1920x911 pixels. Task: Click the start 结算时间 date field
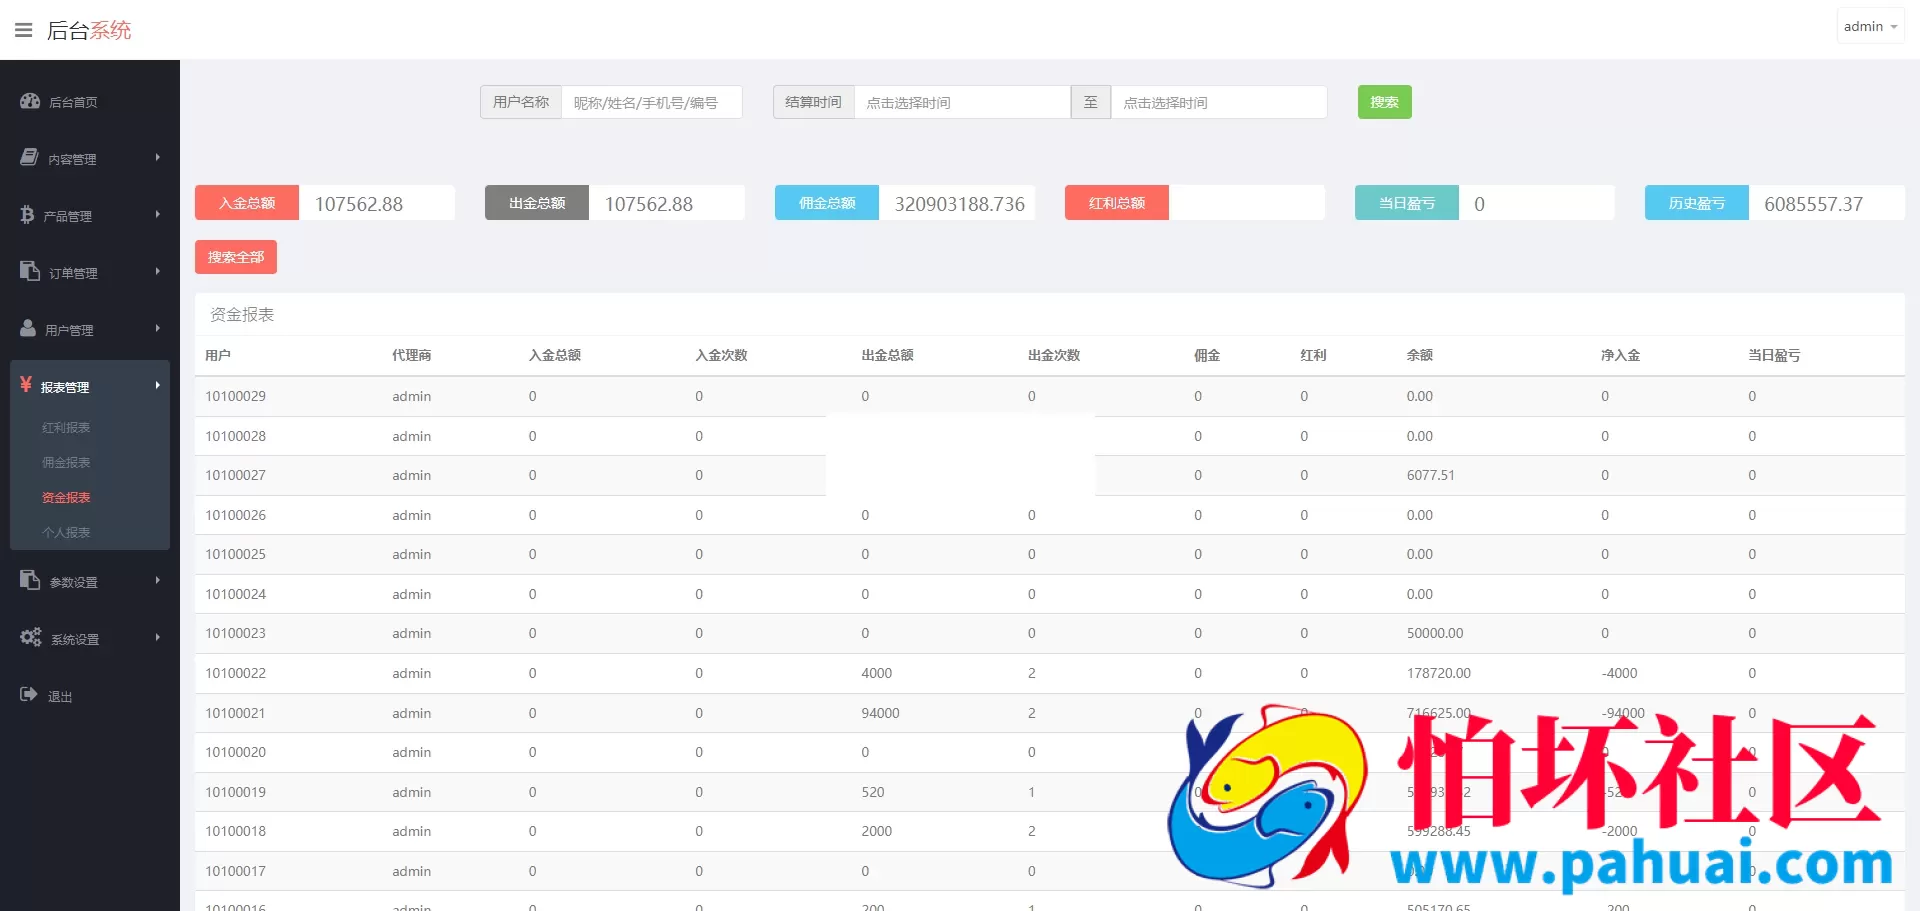[961, 102]
